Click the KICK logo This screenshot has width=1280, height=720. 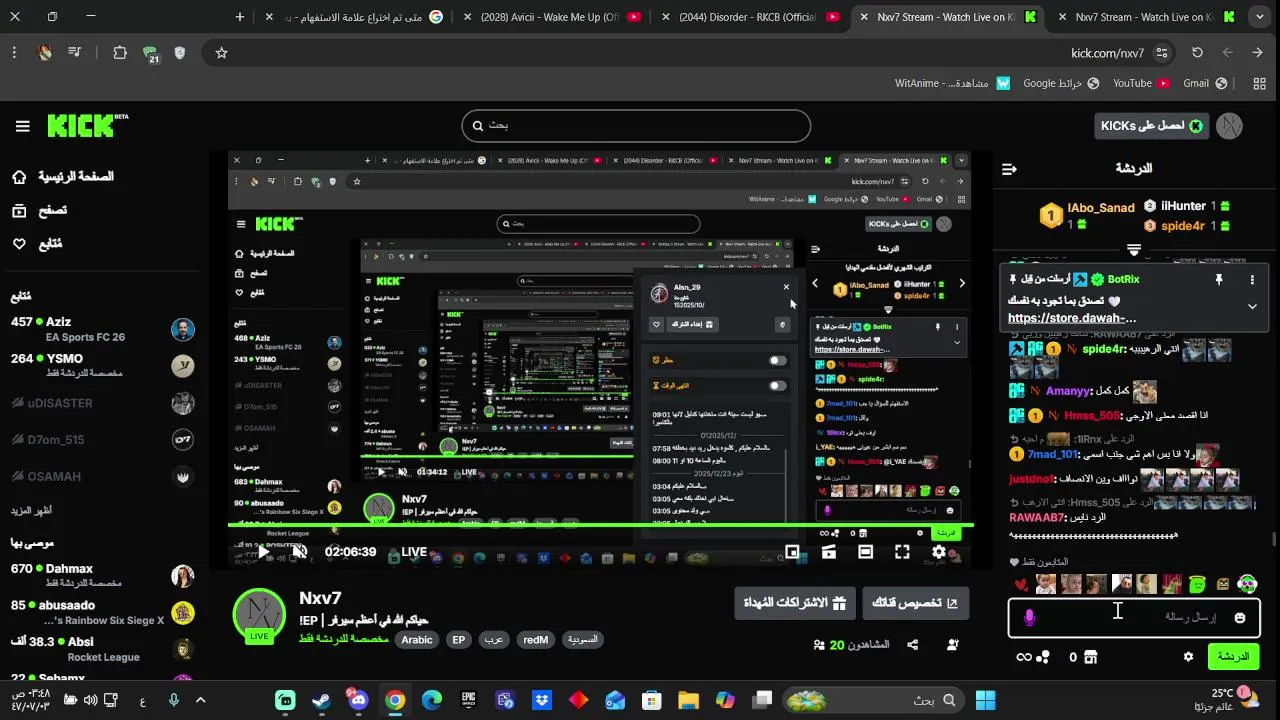point(88,125)
